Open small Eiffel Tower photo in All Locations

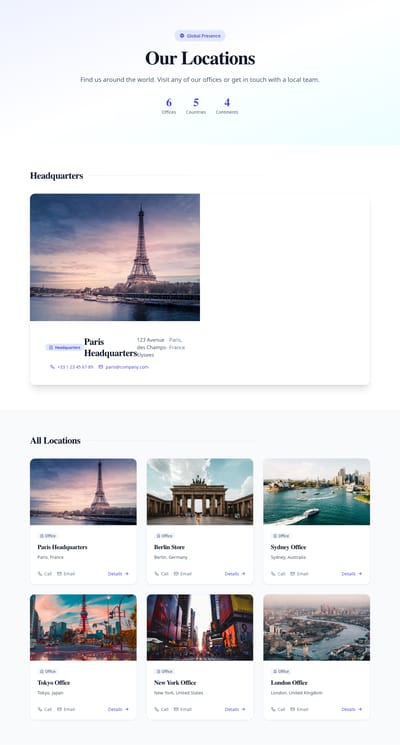[x=83, y=491]
